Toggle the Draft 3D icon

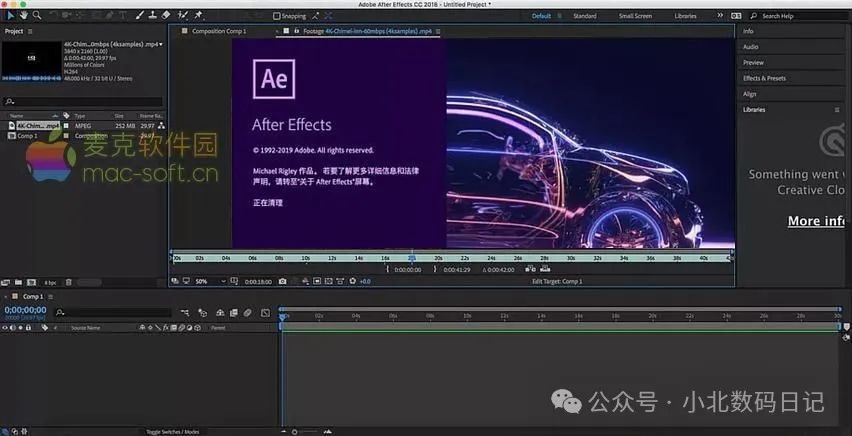point(203,313)
